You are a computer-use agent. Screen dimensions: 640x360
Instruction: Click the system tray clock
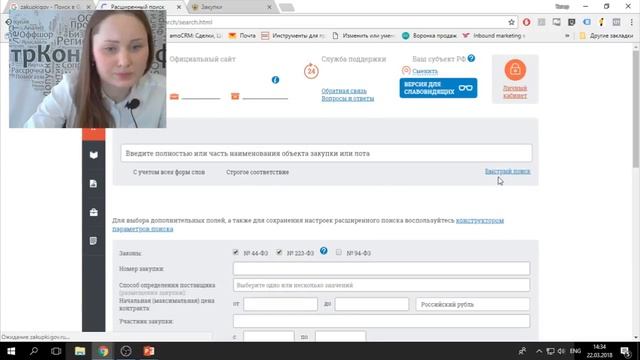point(600,351)
